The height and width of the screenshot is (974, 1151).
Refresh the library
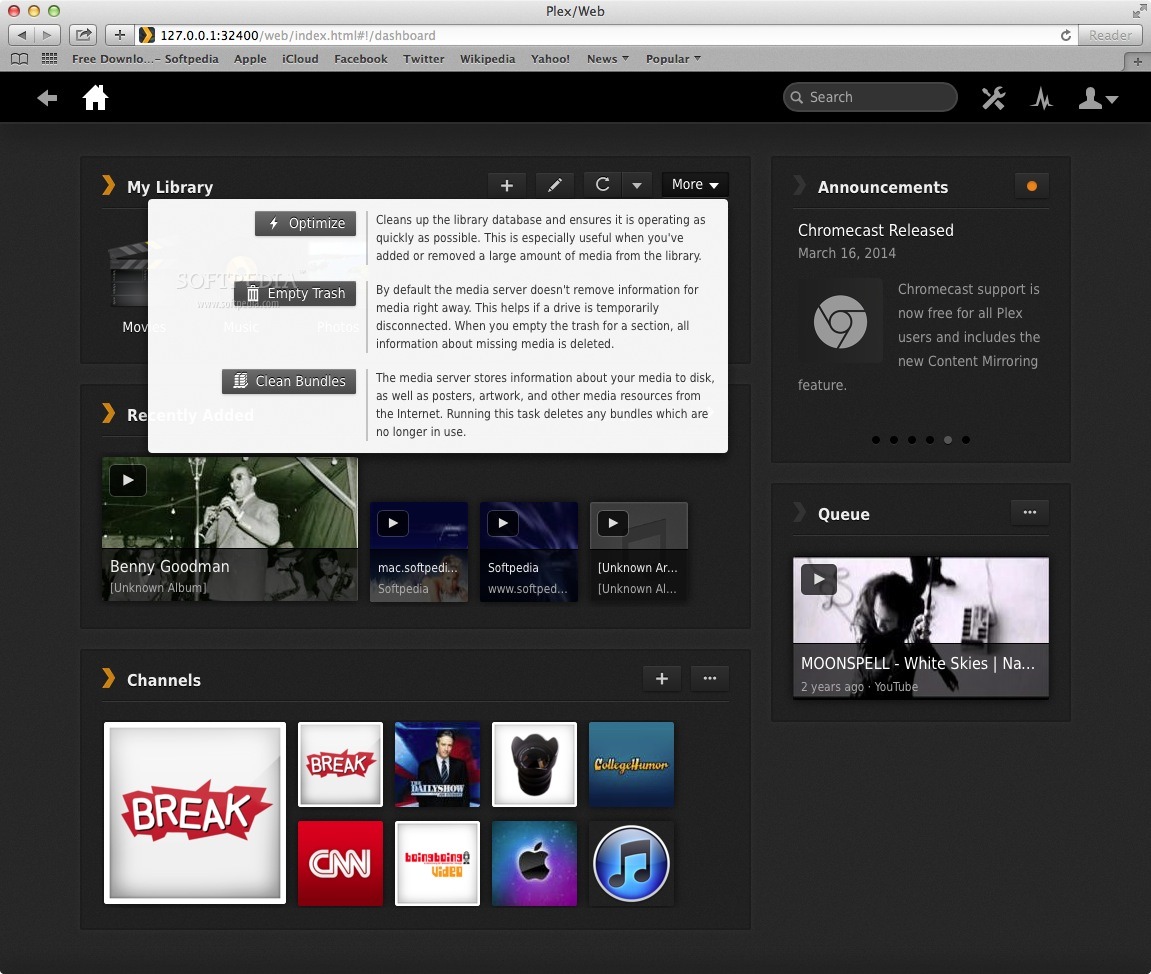[x=603, y=185]
